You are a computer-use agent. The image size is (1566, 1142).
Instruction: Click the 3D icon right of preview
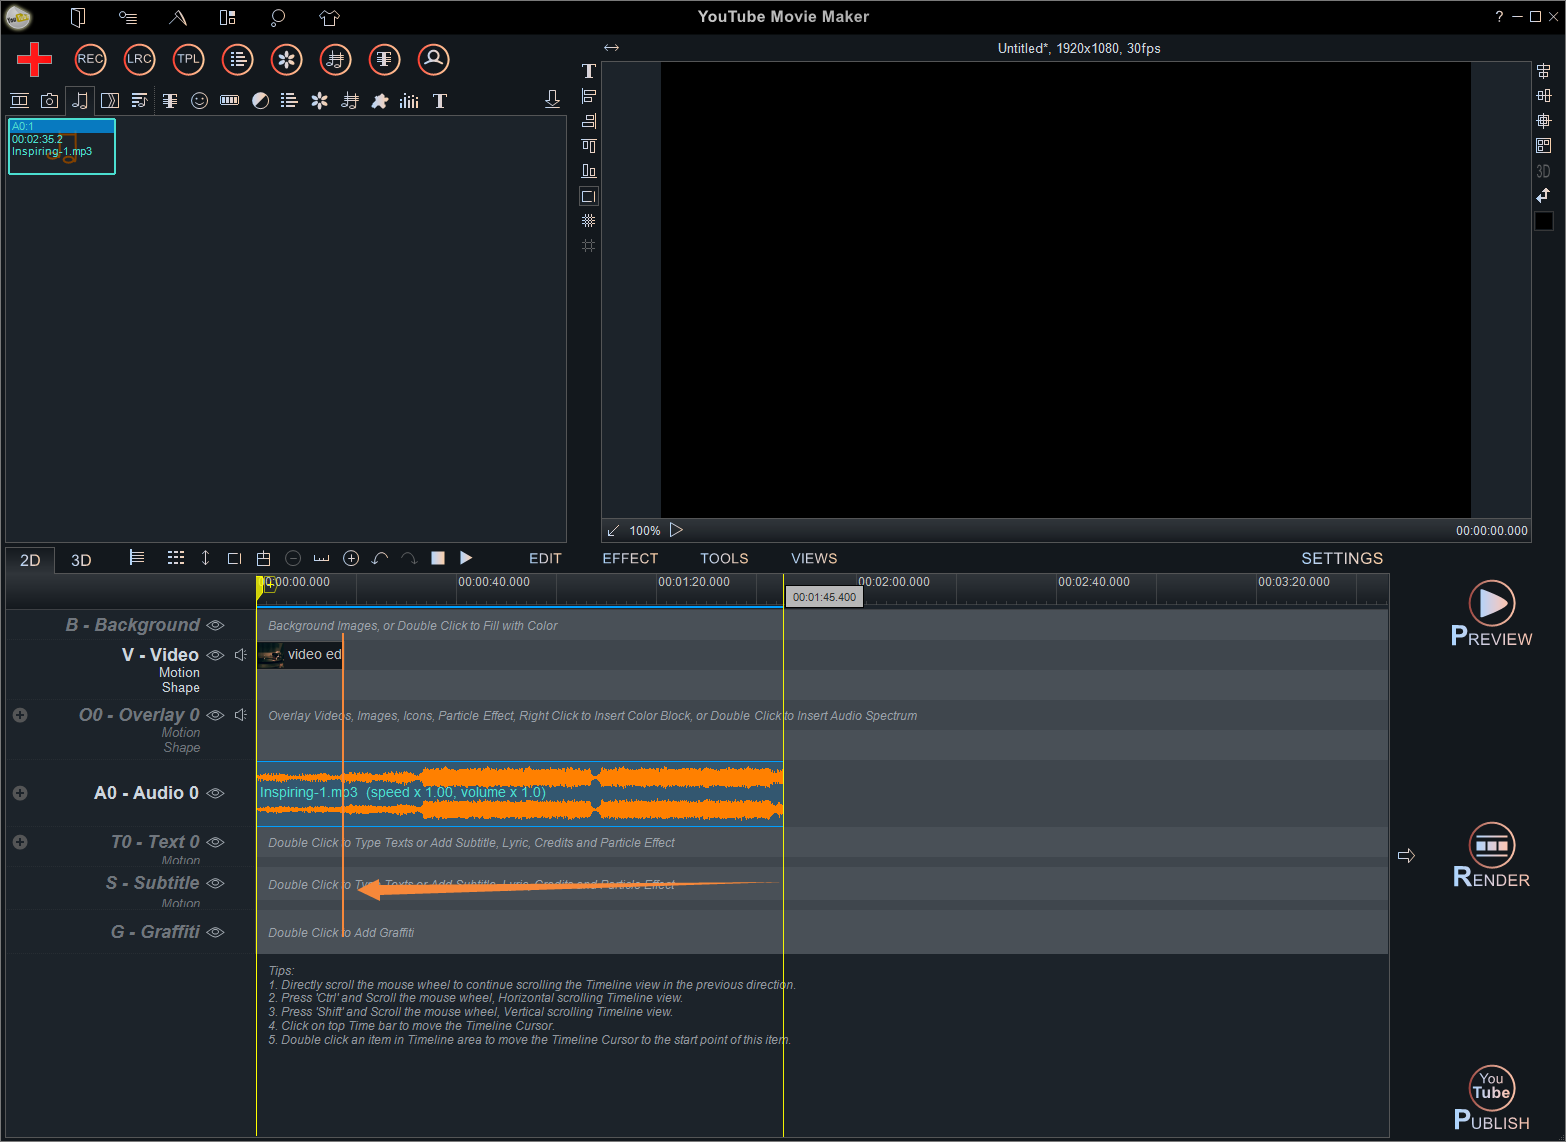tap(1543, 171)
